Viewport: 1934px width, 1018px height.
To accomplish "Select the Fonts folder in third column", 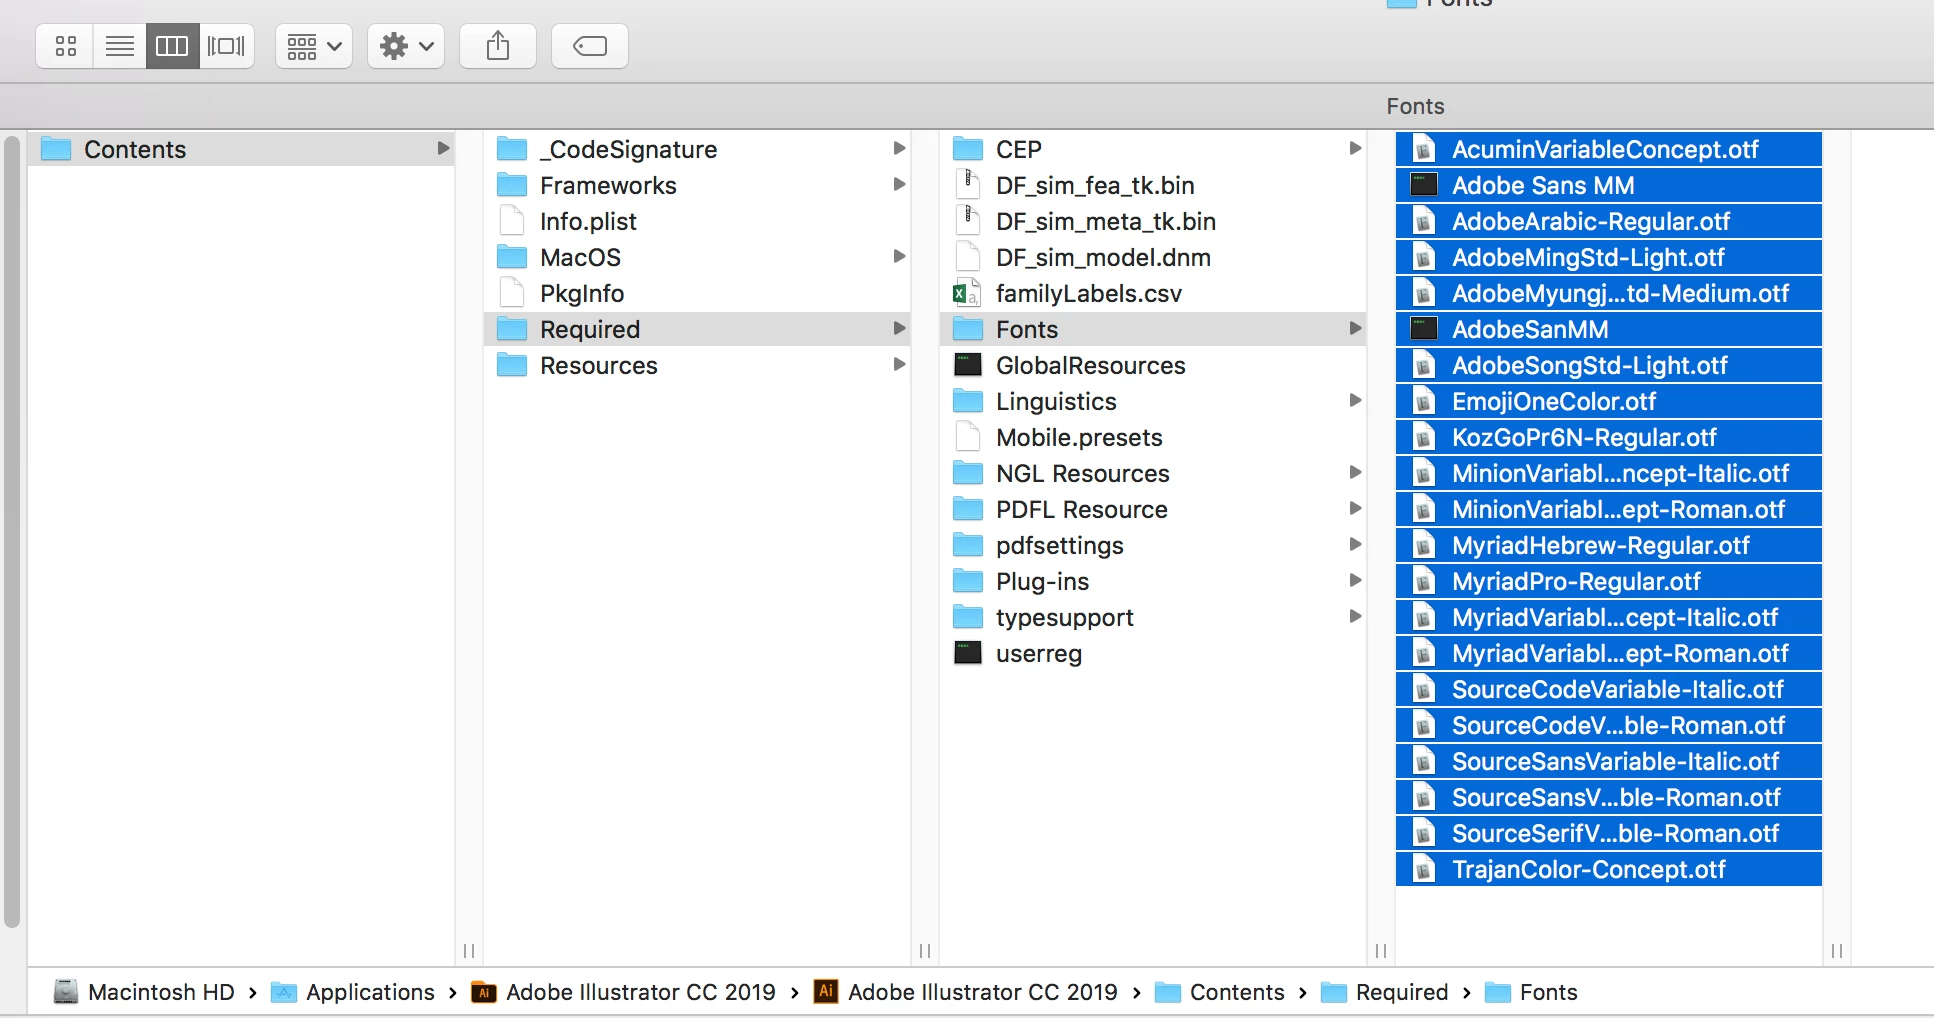I will 1153,329.
